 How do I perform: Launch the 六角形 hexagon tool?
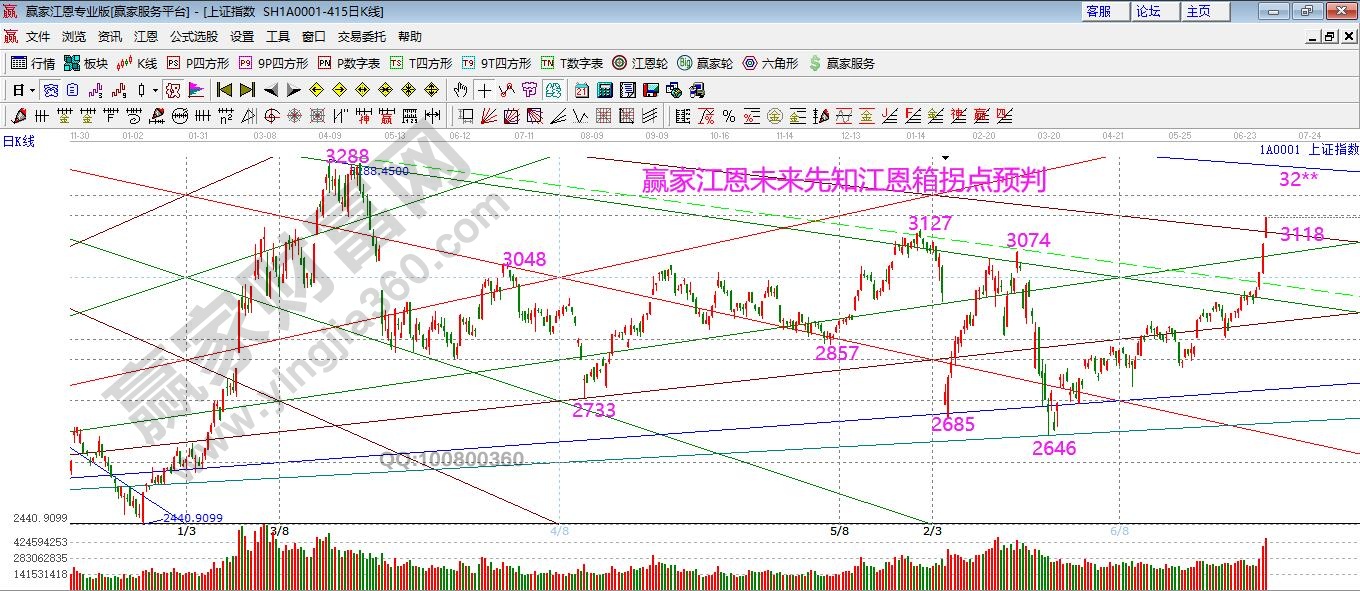(x=770, y=63)
